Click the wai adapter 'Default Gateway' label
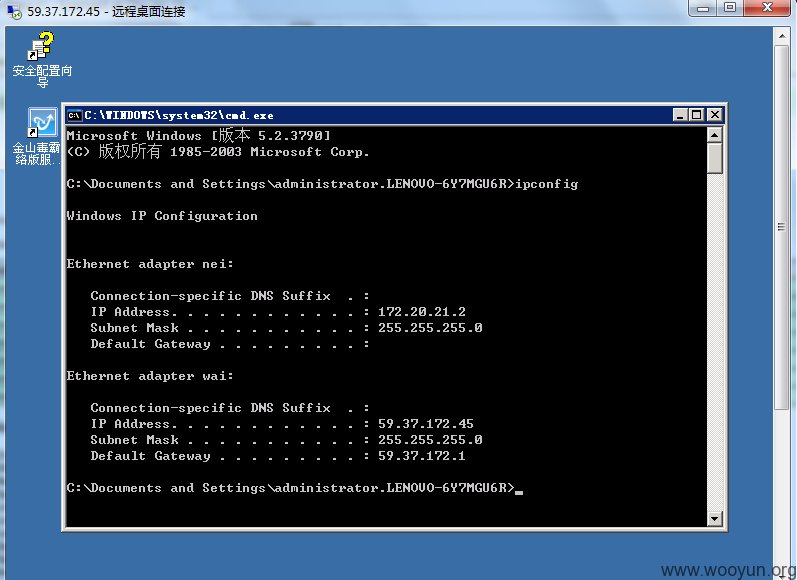Image resolution: width=797 pixels, height=580 pixels. 150,456
